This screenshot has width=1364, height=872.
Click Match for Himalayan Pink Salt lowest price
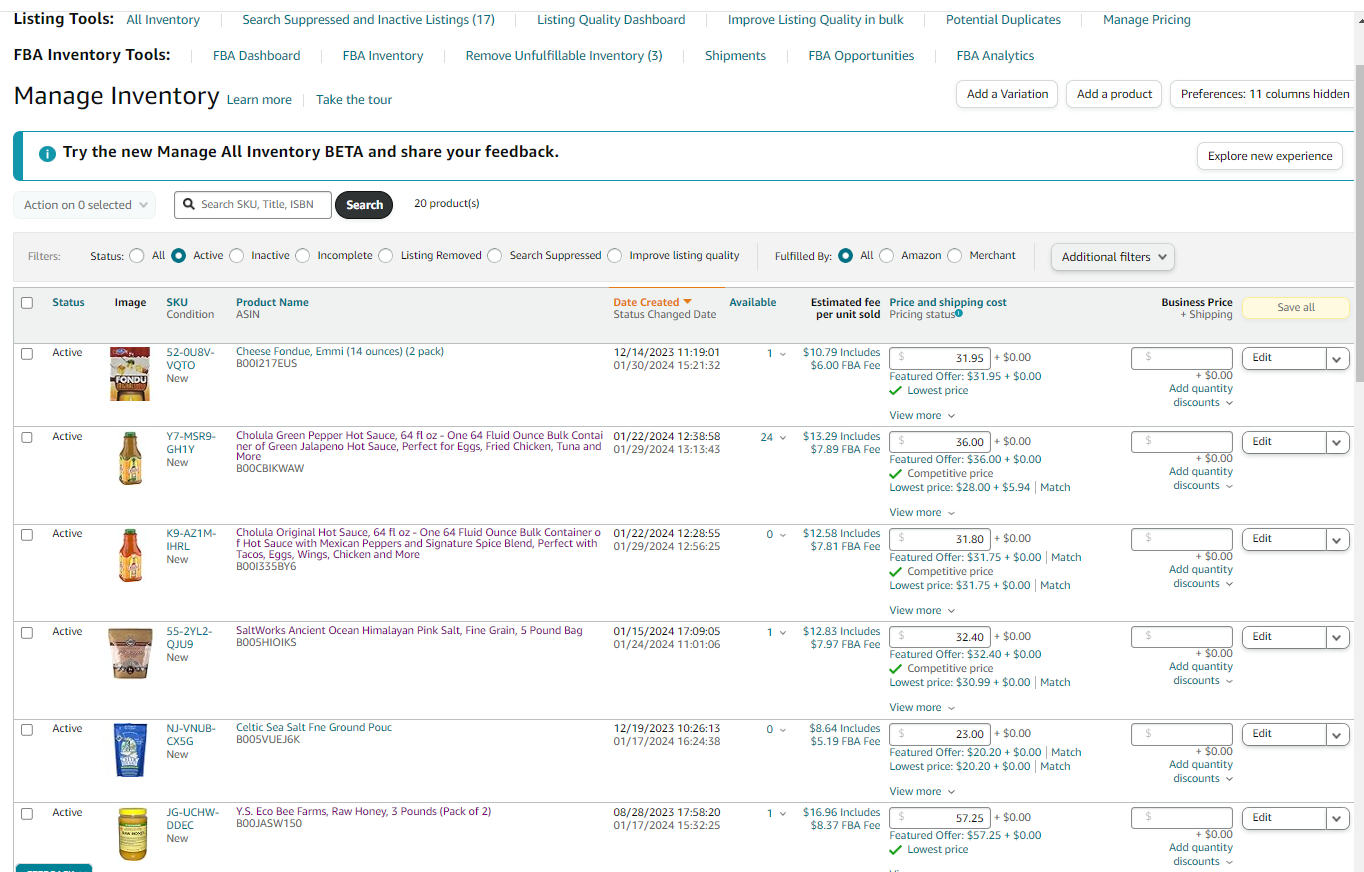point(1055,682)
